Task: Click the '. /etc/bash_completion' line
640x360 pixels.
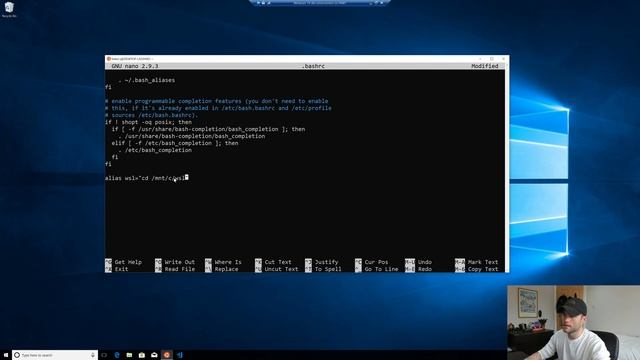Action: (155, 150)
